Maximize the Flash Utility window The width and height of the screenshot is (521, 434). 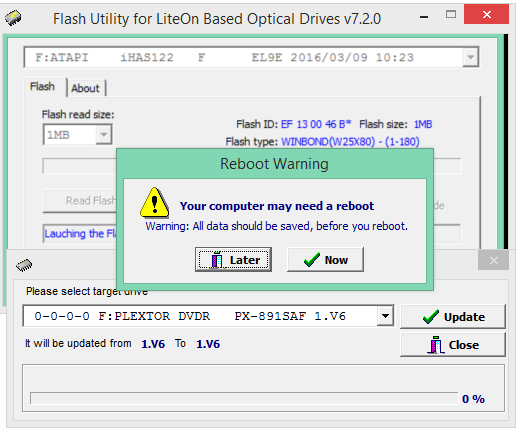tap(451, 14)
